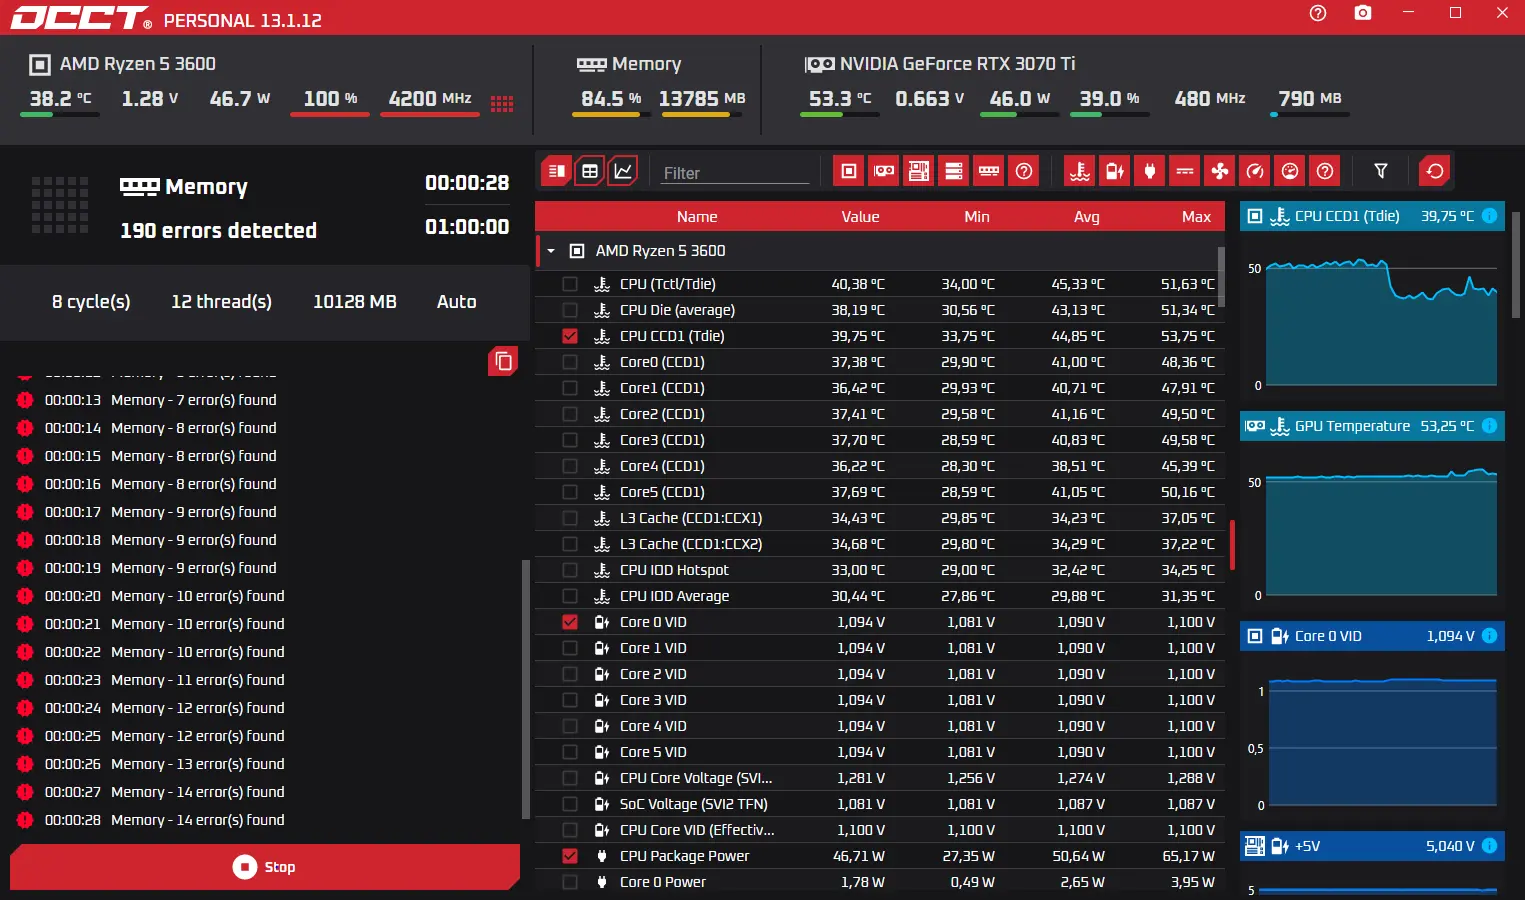Toggle the memory sensors filter icon
The width and height of the screenshot is (1525, 900).
(x=989, y=171)
